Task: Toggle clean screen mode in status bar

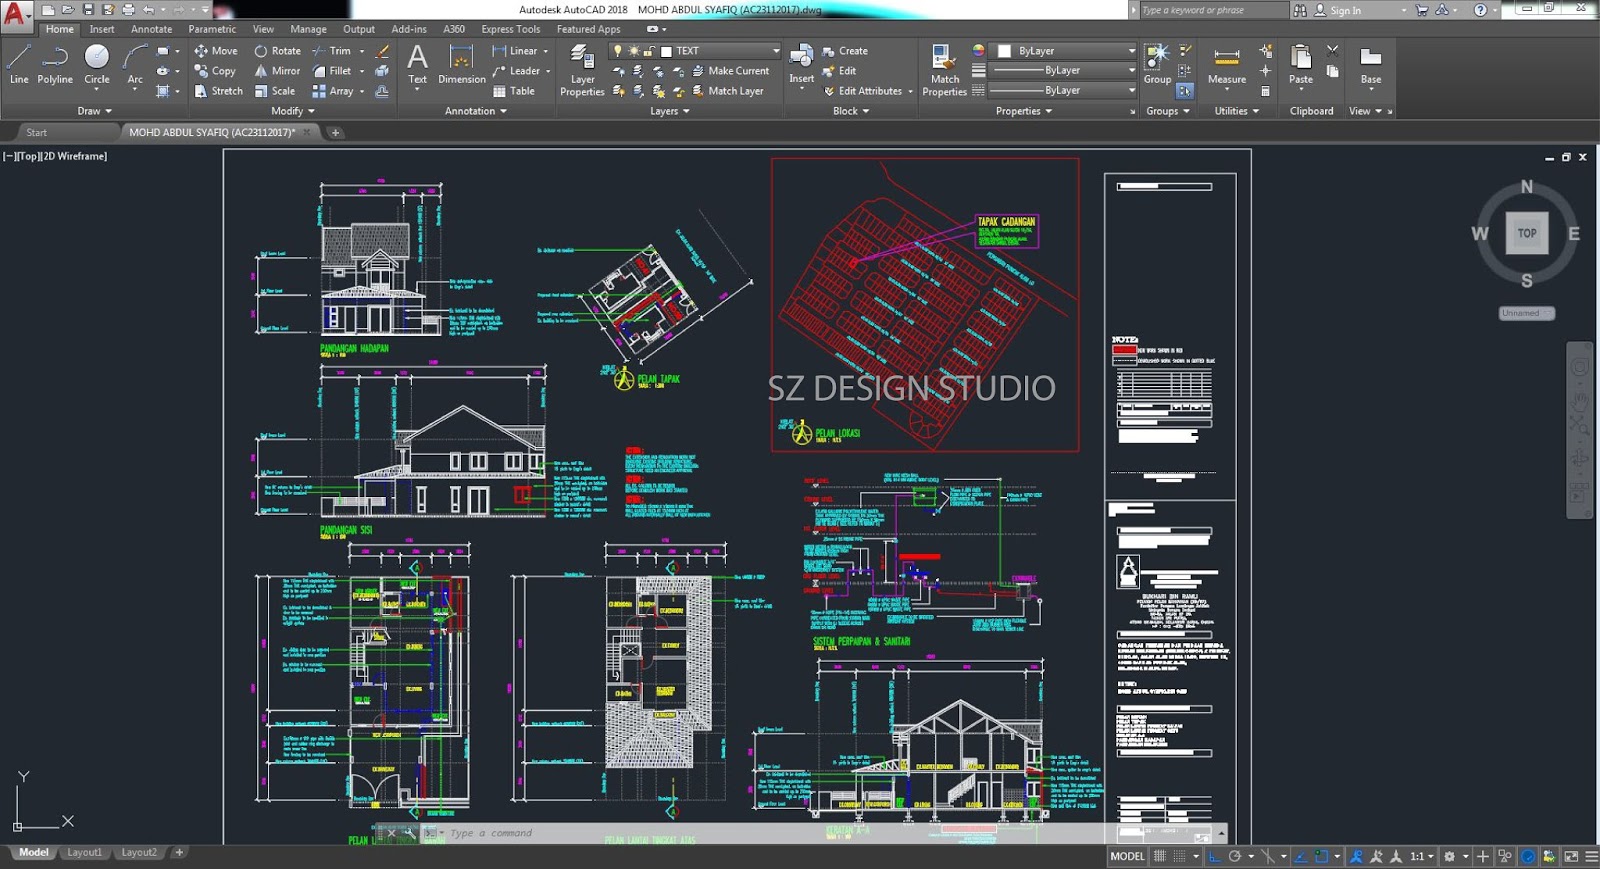Action: [x=1571, y=856]
